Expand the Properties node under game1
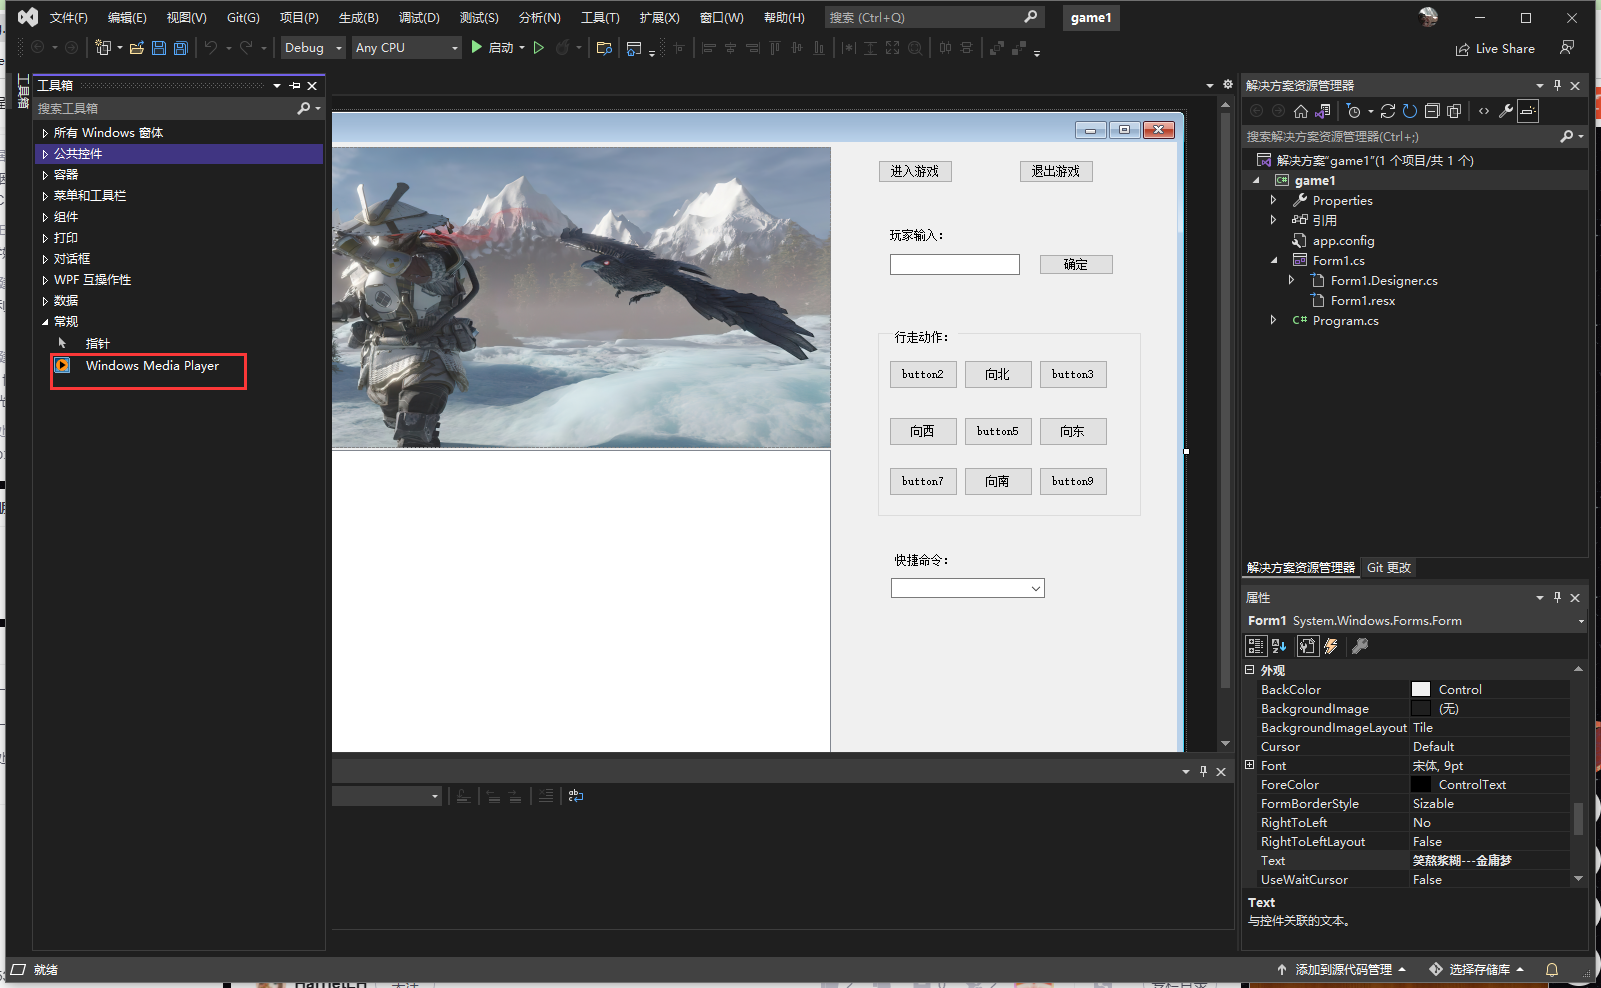 coord(1273,201)
